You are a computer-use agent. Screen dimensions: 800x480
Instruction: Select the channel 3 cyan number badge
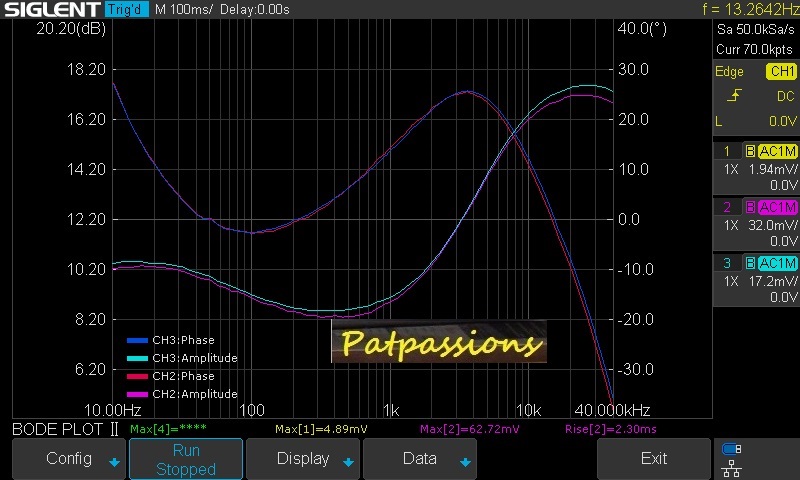tap(727, 263)
